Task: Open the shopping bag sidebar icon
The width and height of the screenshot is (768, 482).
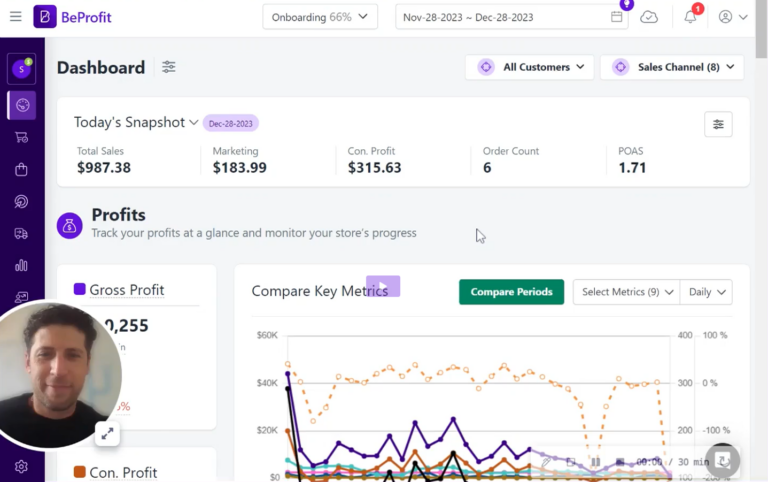Action: (x=21, y=169)
